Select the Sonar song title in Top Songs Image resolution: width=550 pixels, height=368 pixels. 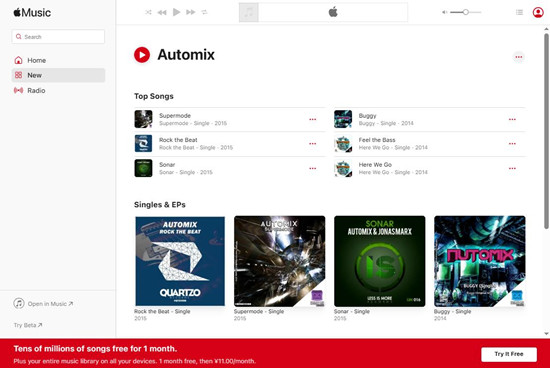pos(167,165)
